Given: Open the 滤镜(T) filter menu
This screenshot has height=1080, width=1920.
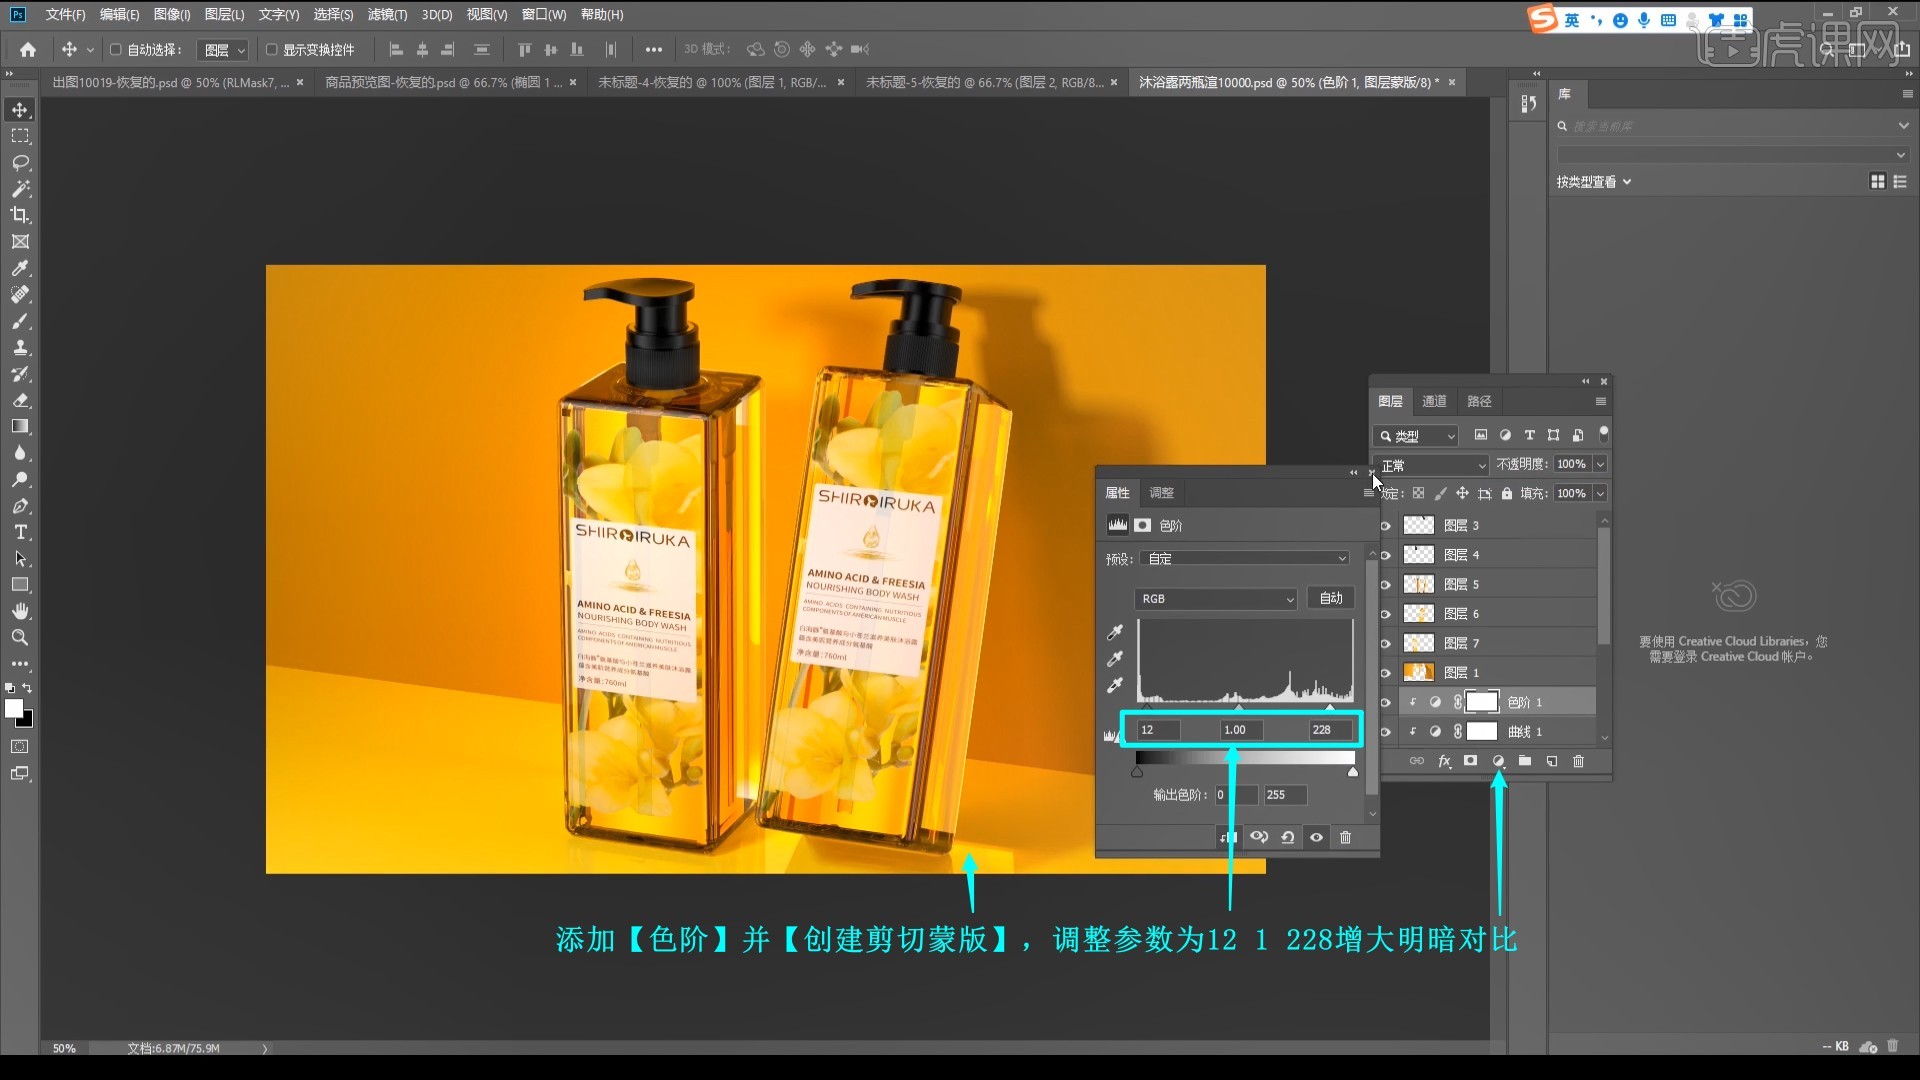Looking at the screenshot, I should (x=387, y=14).
